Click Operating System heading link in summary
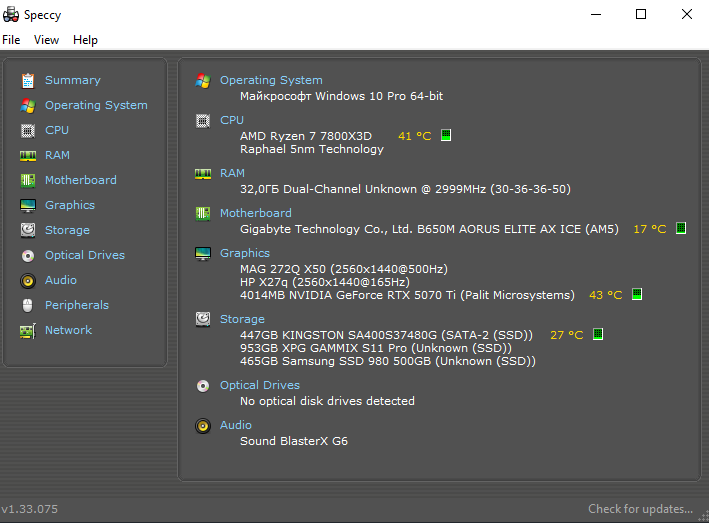 (x=271, y=80)
